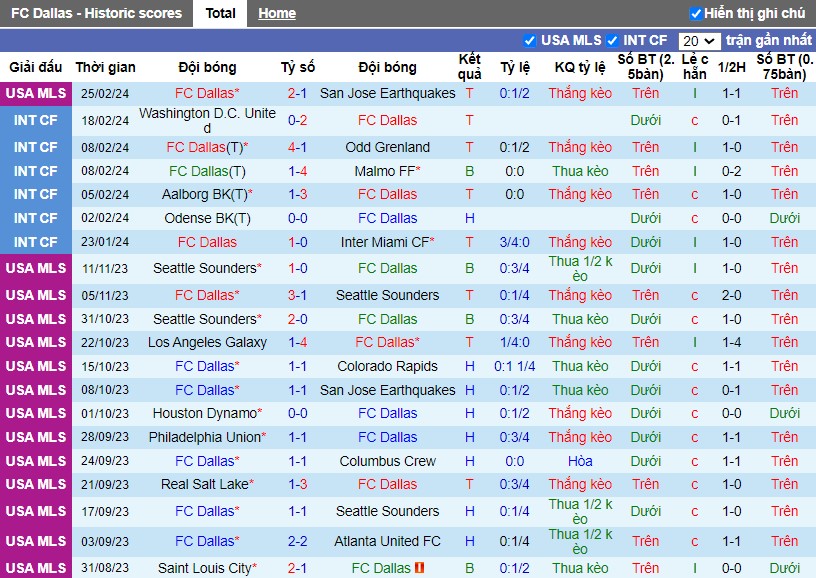Click San Jose Earthquakes in 08/10/23 row

[x=387, y=390]
